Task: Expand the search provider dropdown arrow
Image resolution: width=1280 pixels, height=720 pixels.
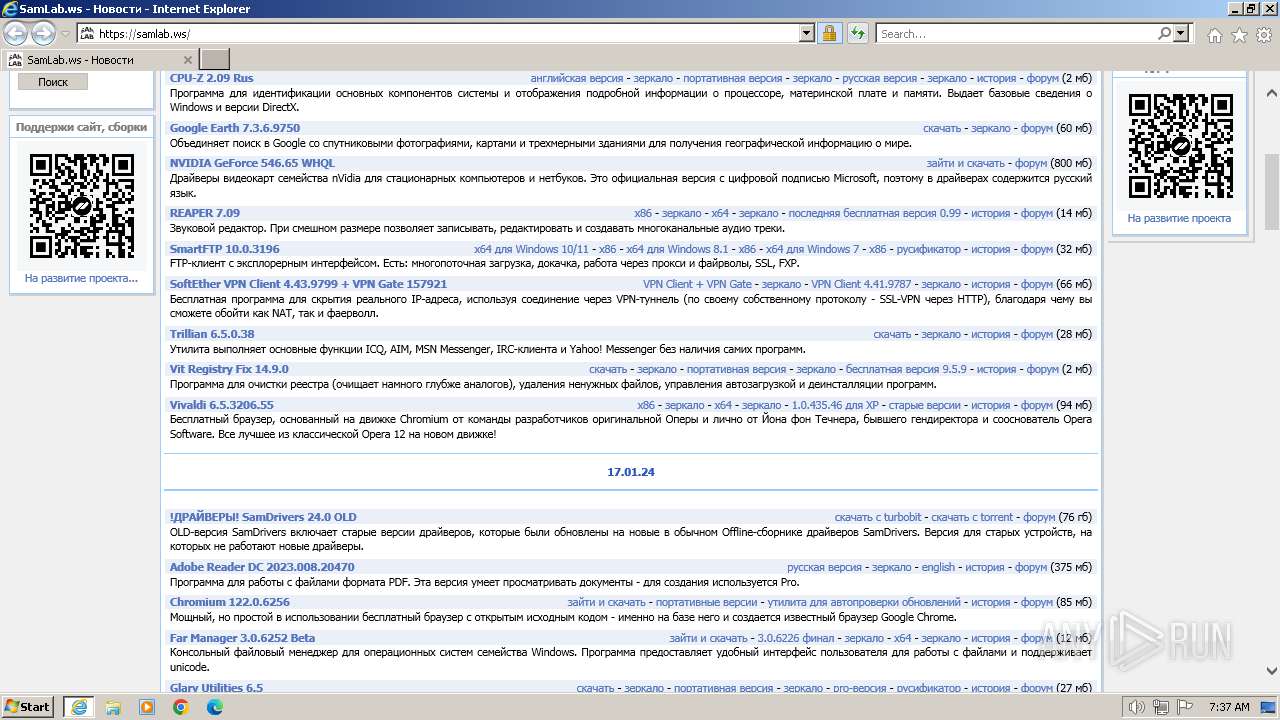Action: [x=1181, y=33]
